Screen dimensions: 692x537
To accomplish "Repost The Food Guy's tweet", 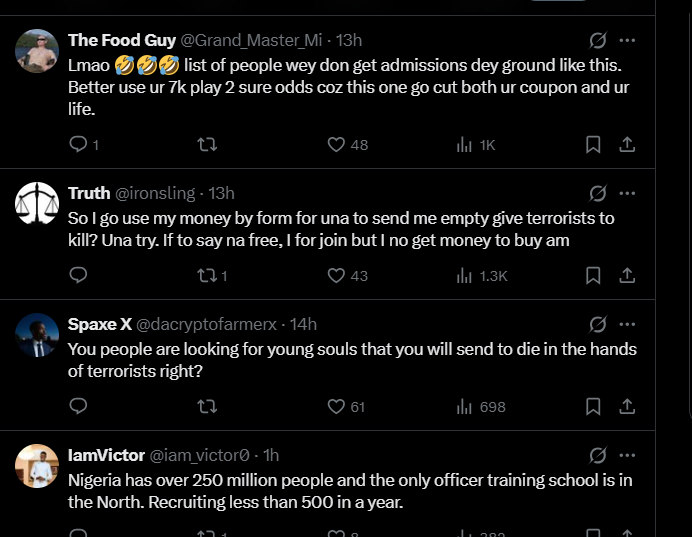I will [207, 144].
